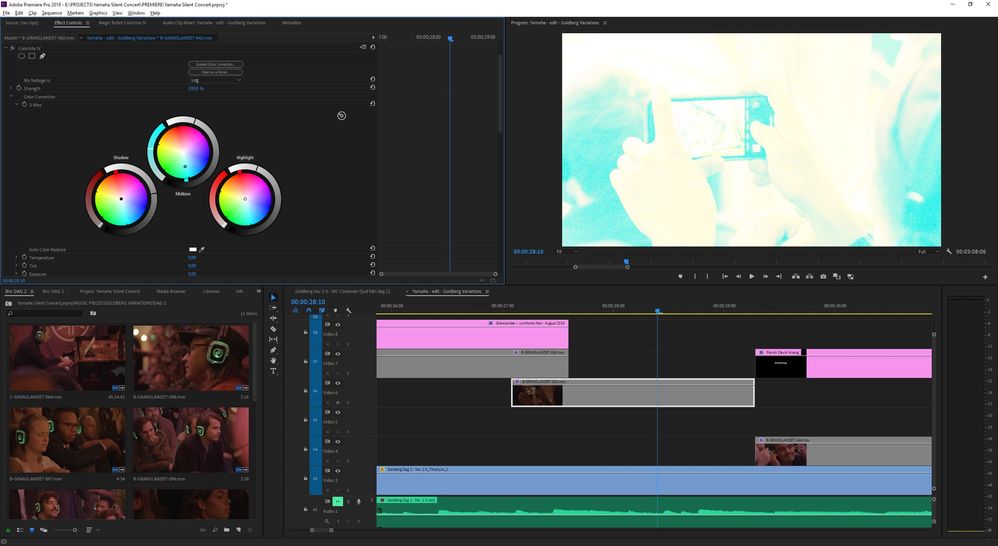Create rectangle mask for Colorista effect
Image resolution: width=998 pixels, height=546 pixels.
(32, 56)
